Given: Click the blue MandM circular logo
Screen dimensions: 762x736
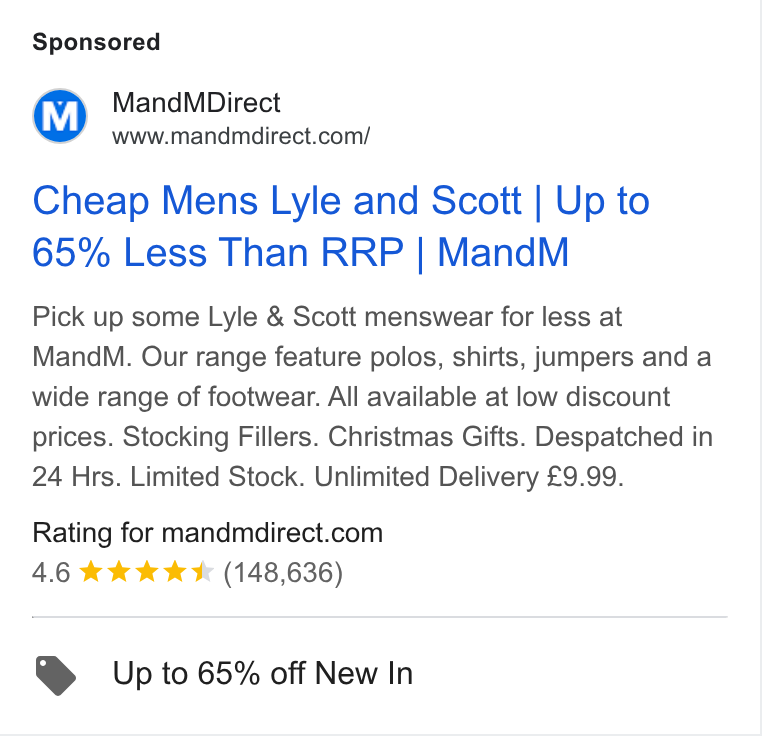Looking at the screenshot, I should [60, 116].
